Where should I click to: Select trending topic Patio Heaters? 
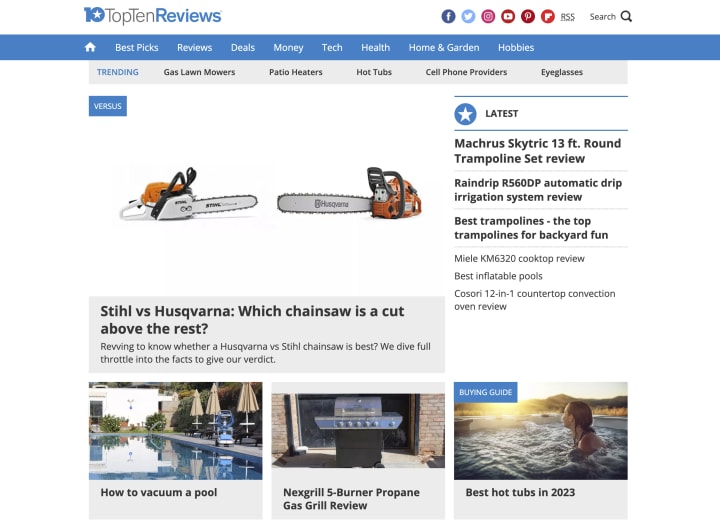click(296, 72)
